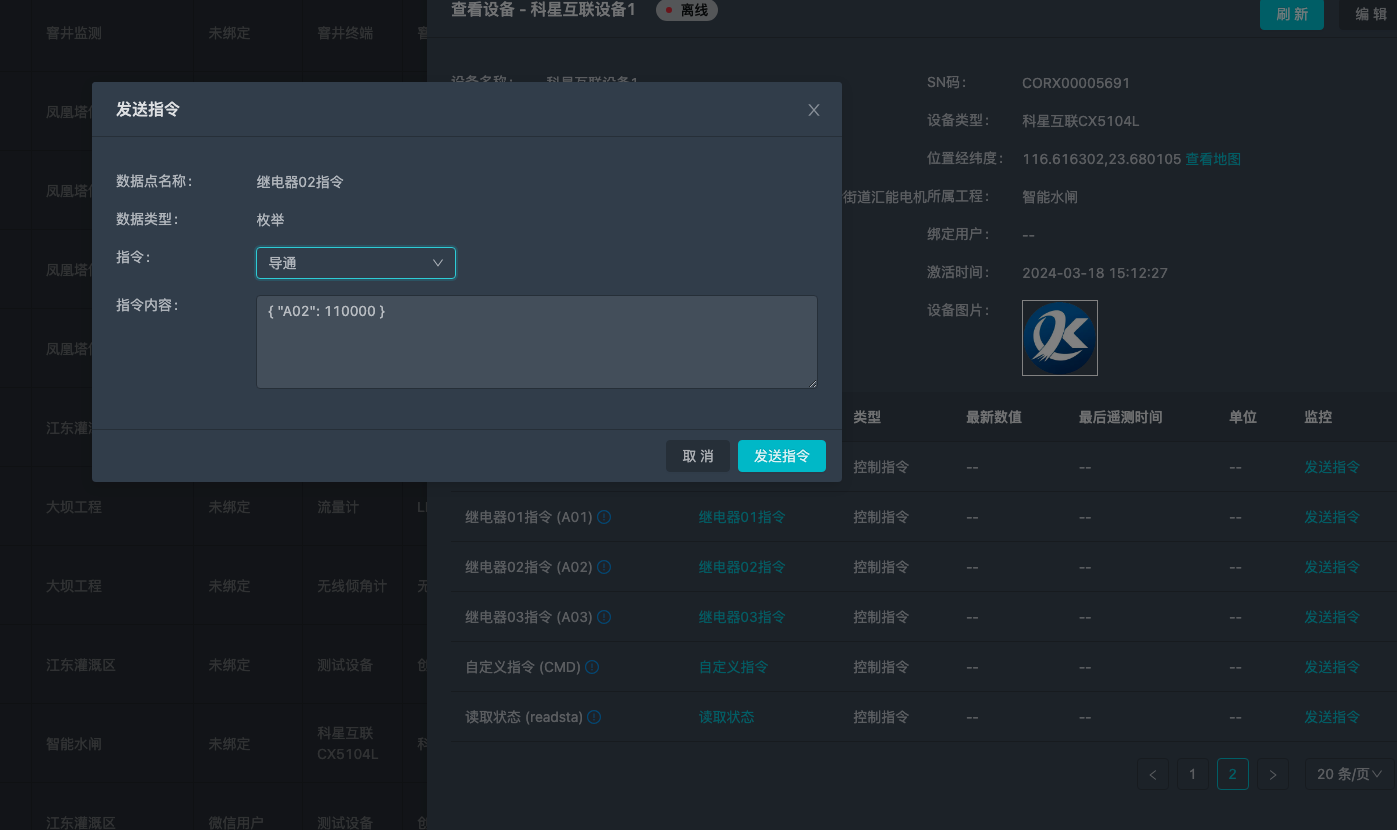Switch to page 1 in the data list
This screenshot has width=1397, height=830.
pos(1192,773)
